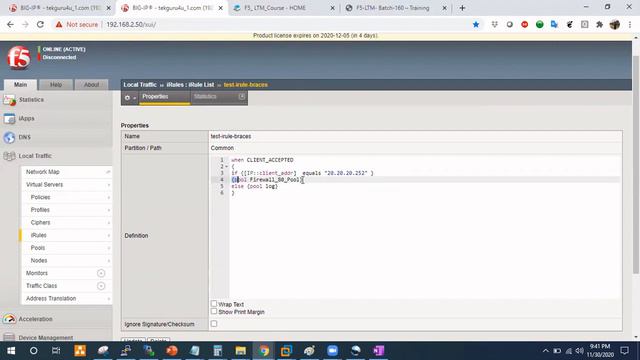Open the Acceleration gauge icon
The width and height of the screenshot is (640, 360).
coord(9,319)
